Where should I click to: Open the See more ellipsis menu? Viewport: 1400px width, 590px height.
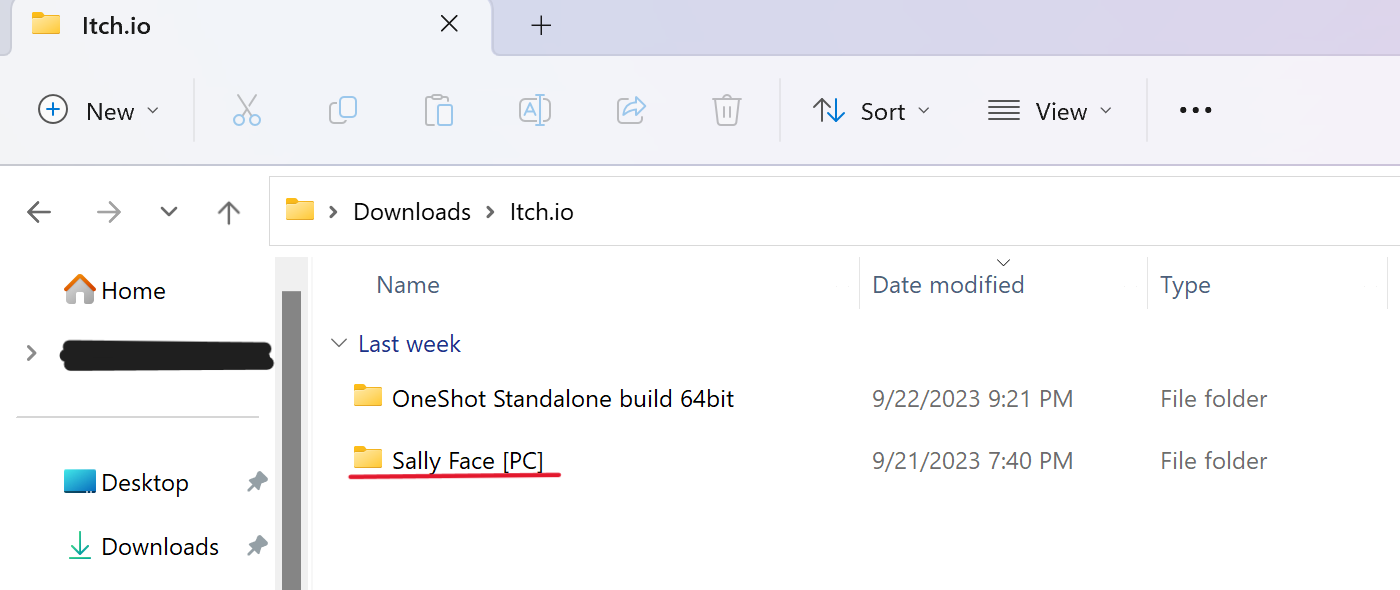pyautogui.click(x=1195, y=111)
